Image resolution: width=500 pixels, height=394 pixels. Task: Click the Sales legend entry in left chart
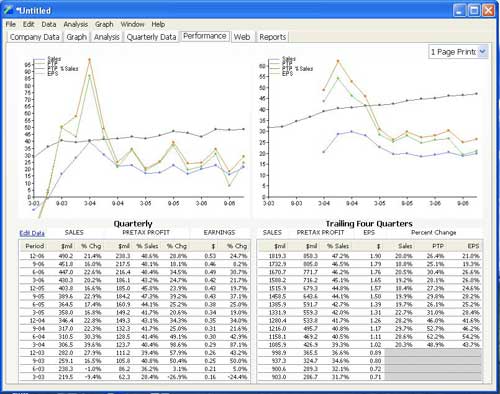pyautogui.click(x=54, y=59)
